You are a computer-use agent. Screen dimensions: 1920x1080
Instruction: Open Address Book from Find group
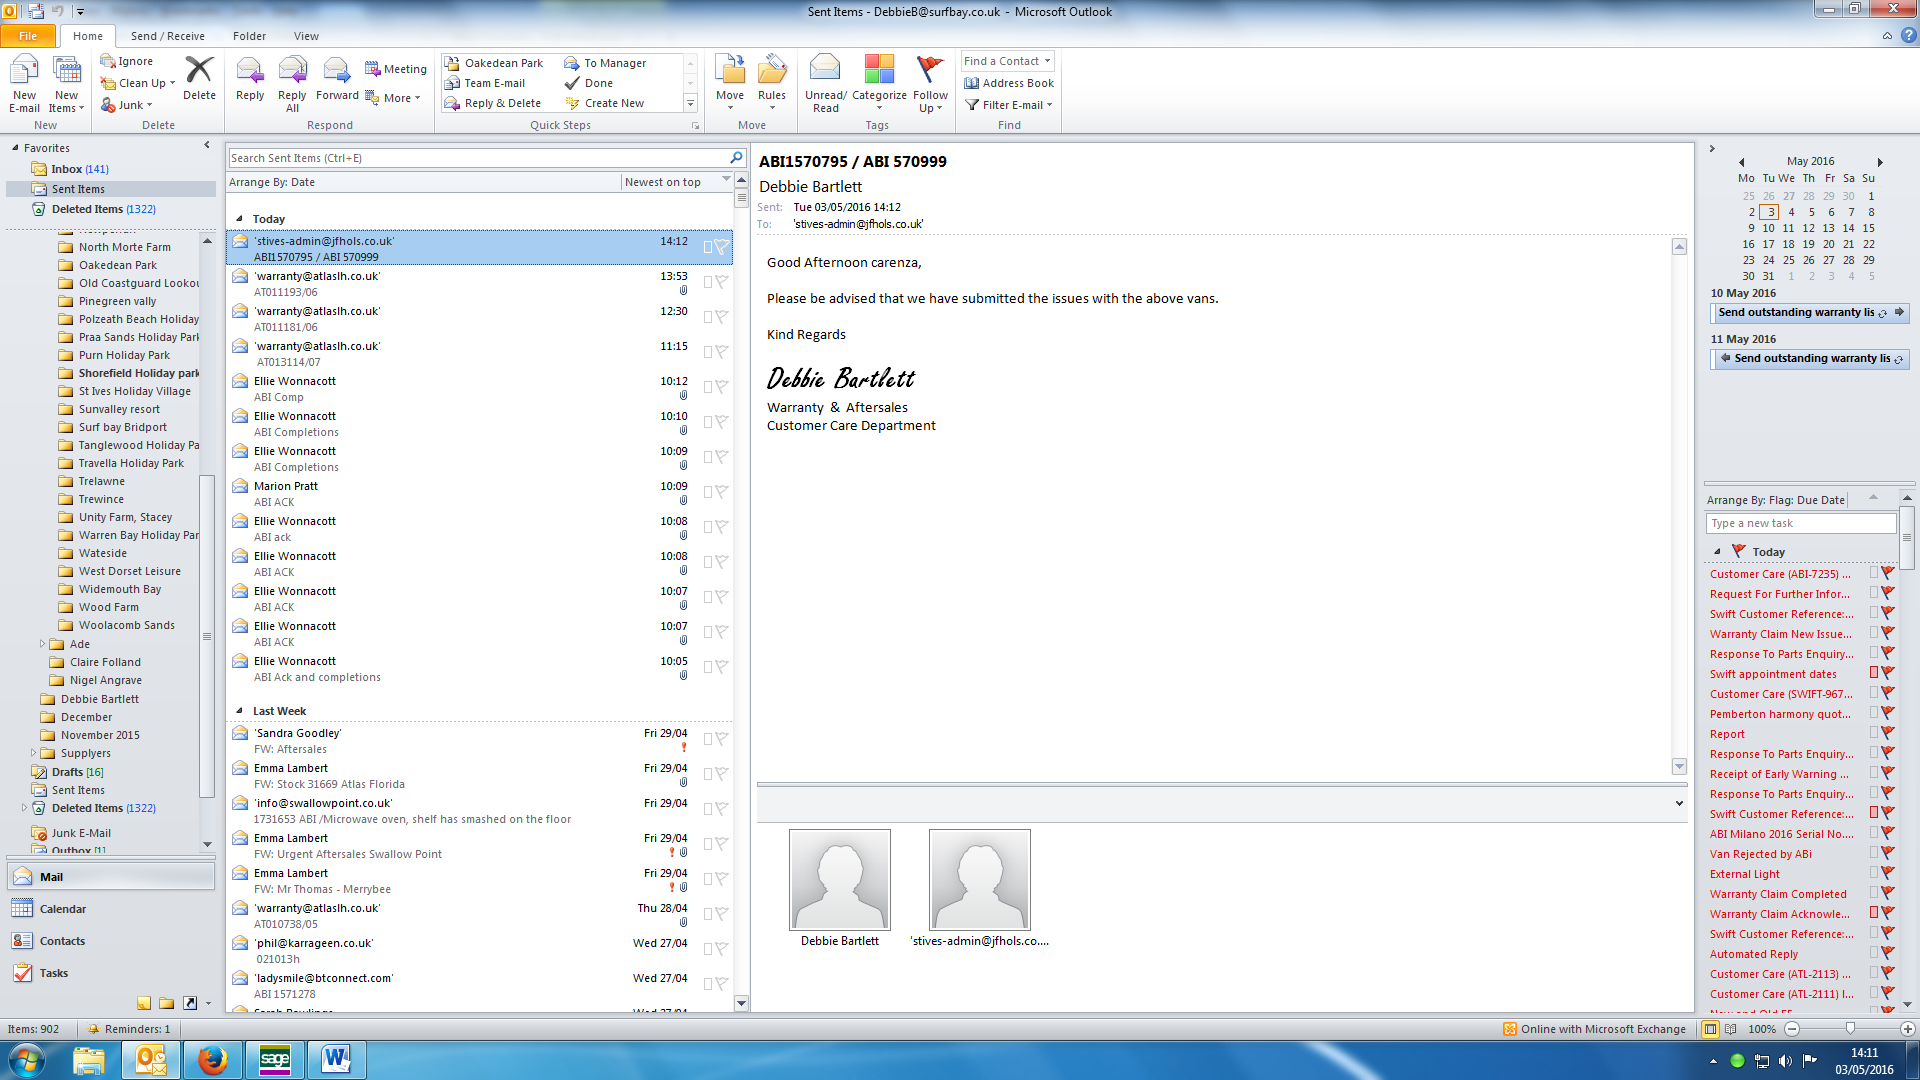click(1009, 83)
